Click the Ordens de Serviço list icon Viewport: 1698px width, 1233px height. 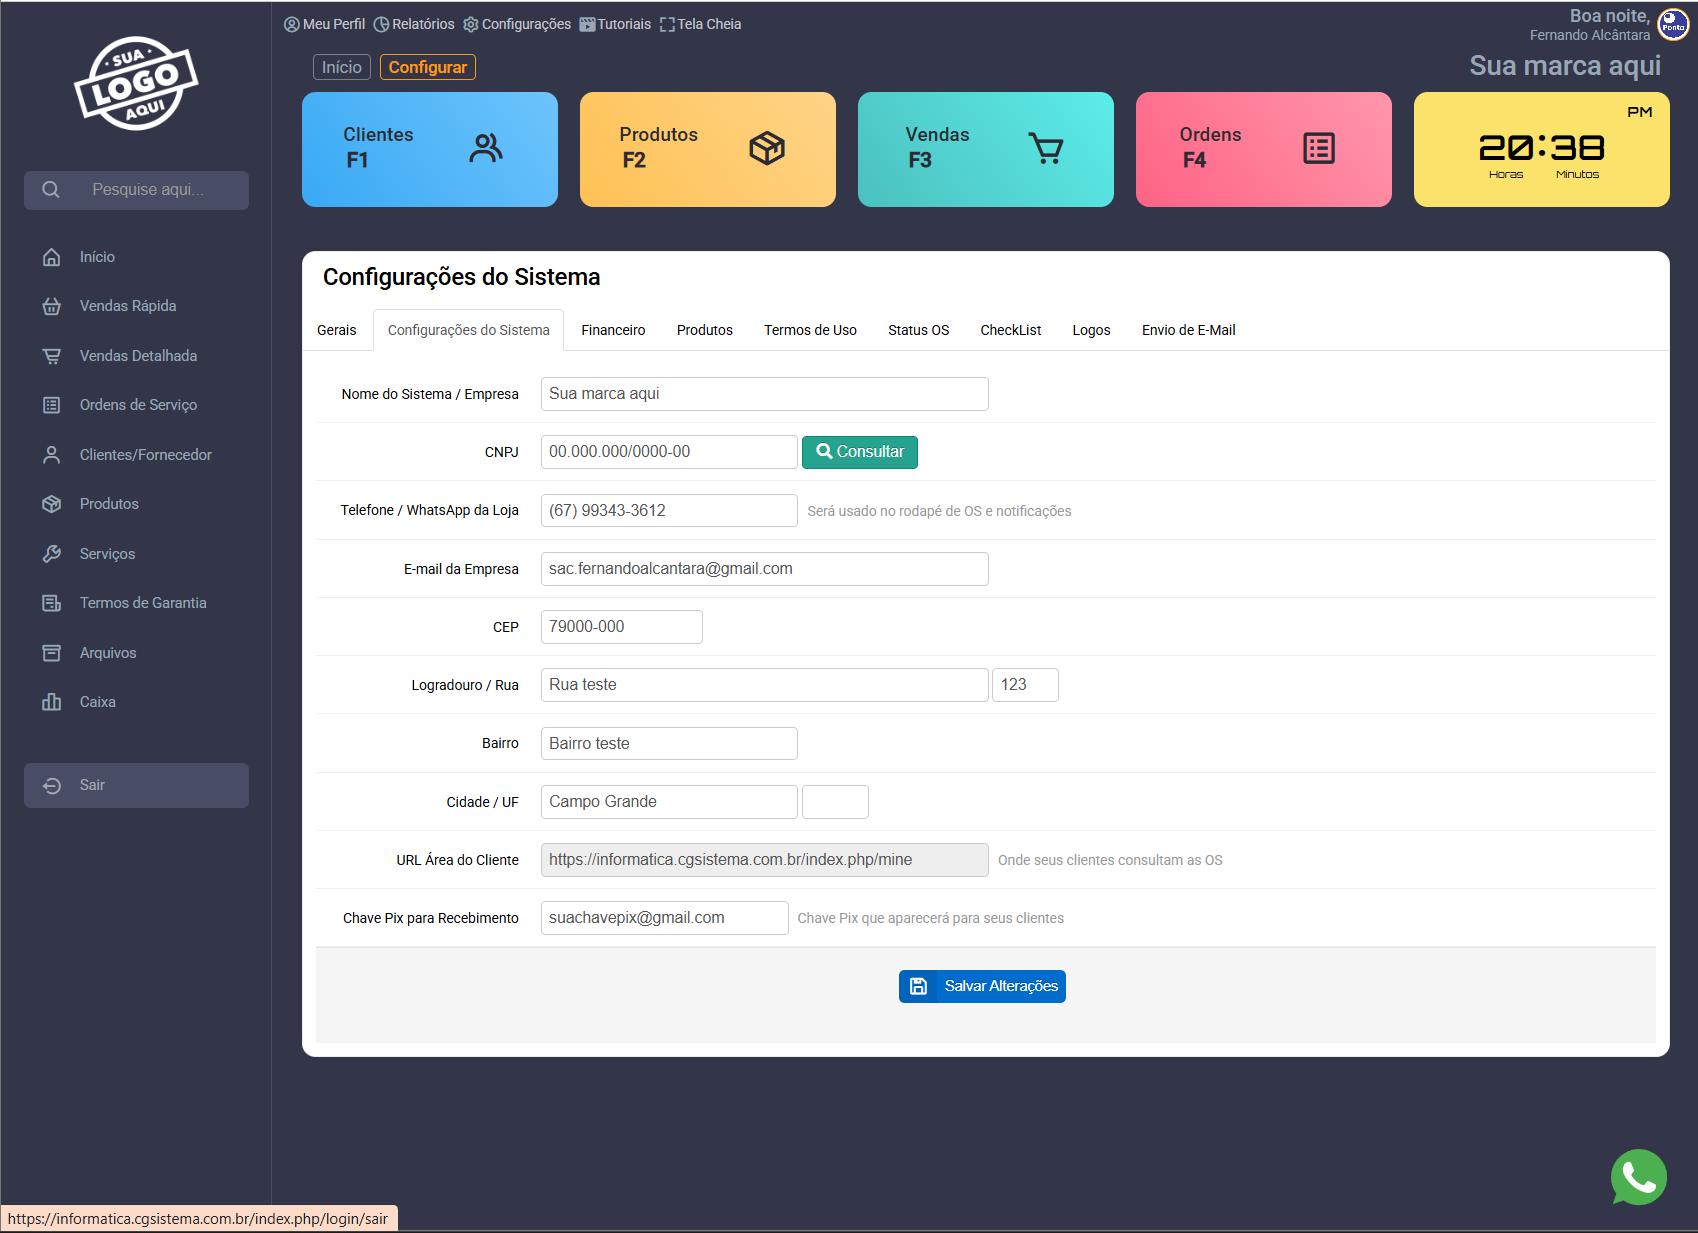click(x=52, y=405)
